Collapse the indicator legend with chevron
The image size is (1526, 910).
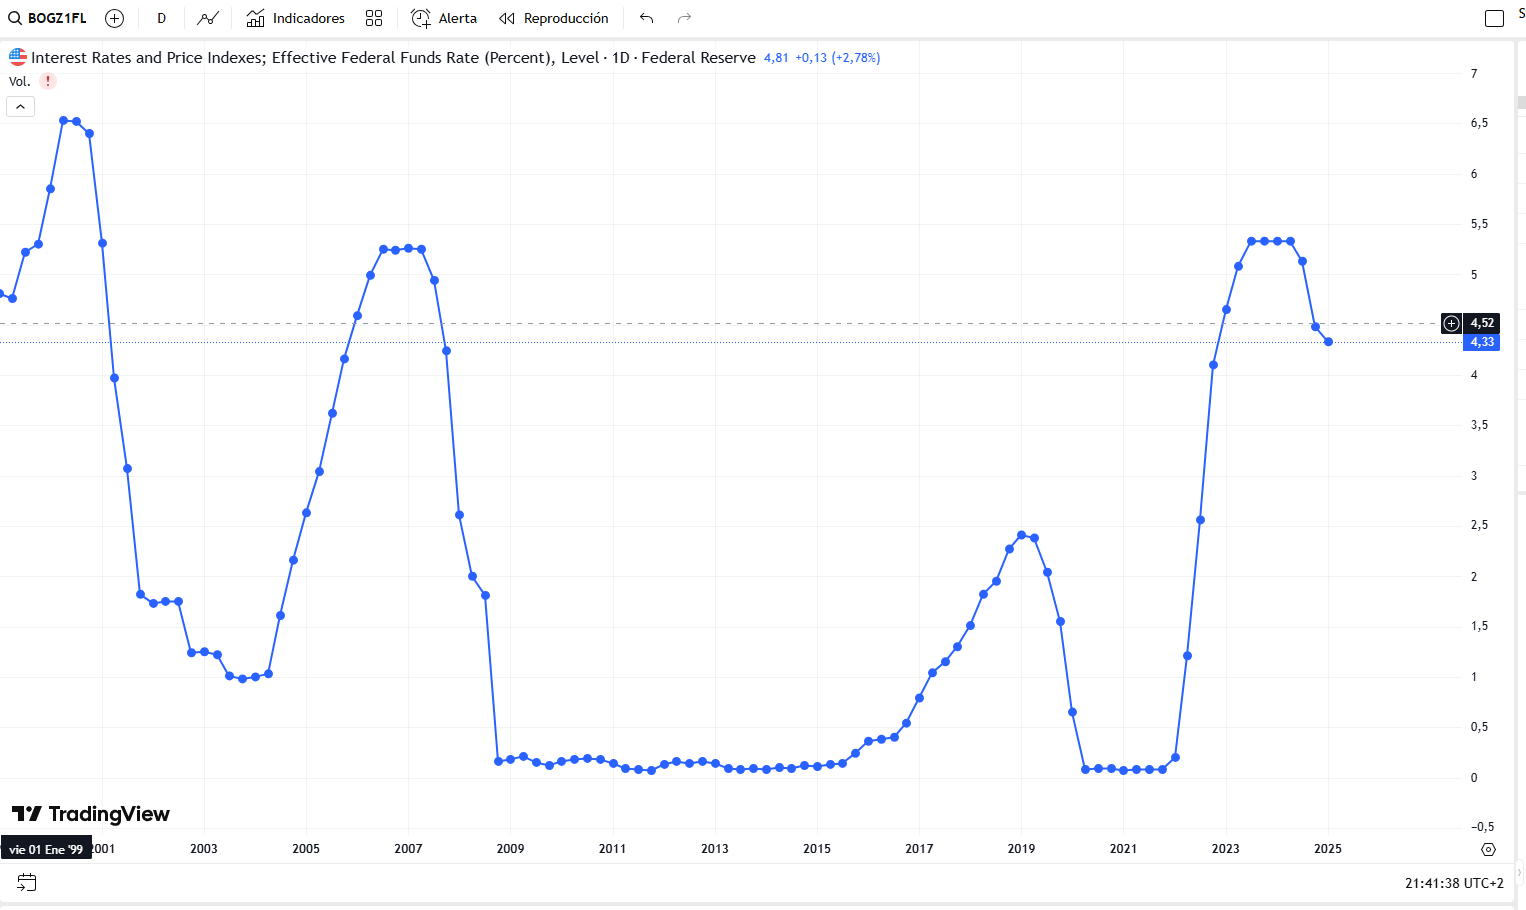pos(20,106)
